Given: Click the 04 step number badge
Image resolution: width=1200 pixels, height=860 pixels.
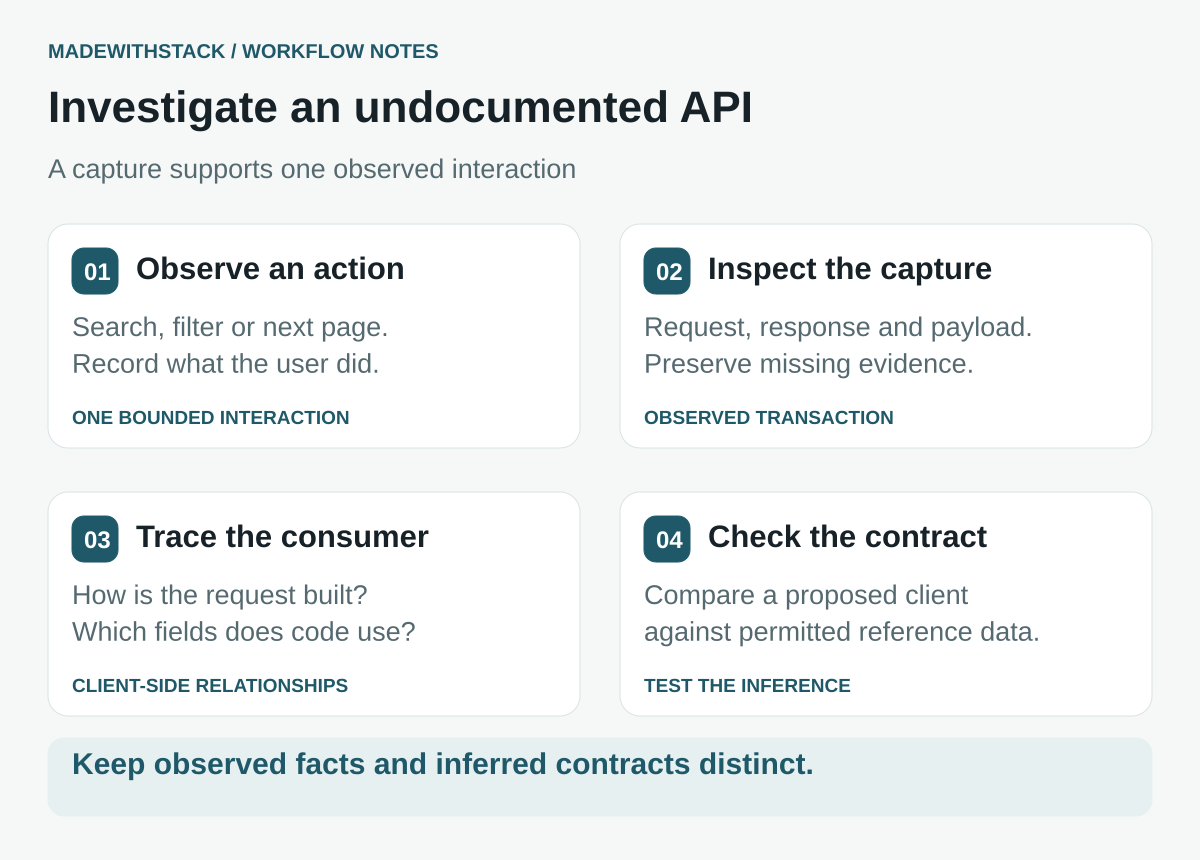Looking at the screenshot, I should pyautogui.click(x=667, y=539).
